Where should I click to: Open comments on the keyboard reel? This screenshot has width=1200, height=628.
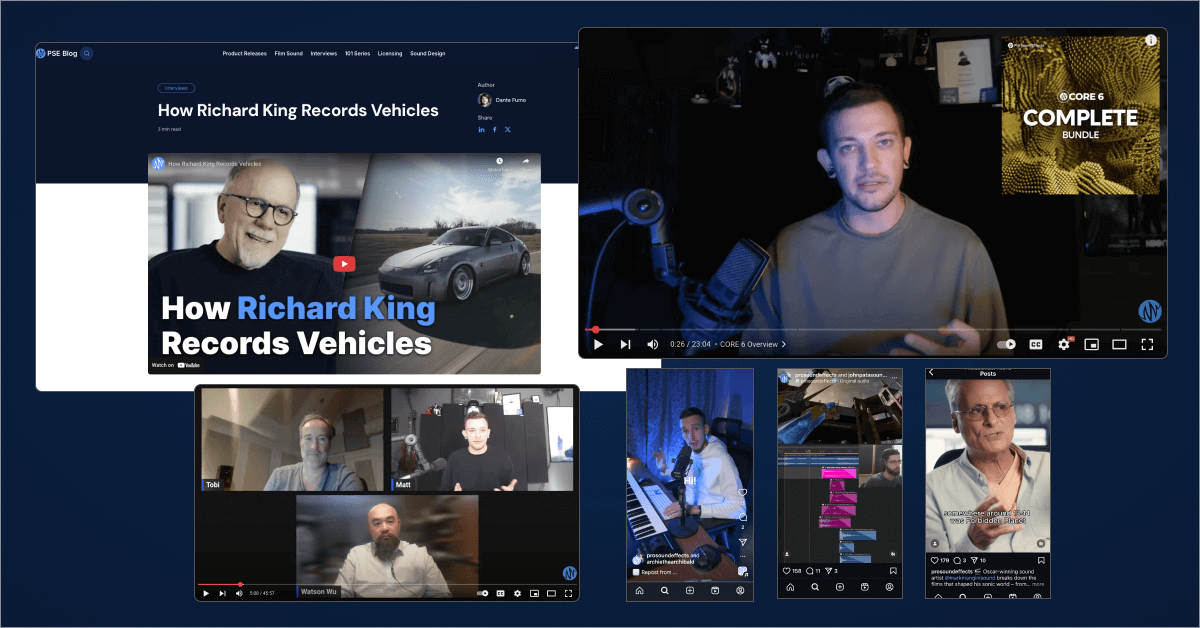click(742, 516)
